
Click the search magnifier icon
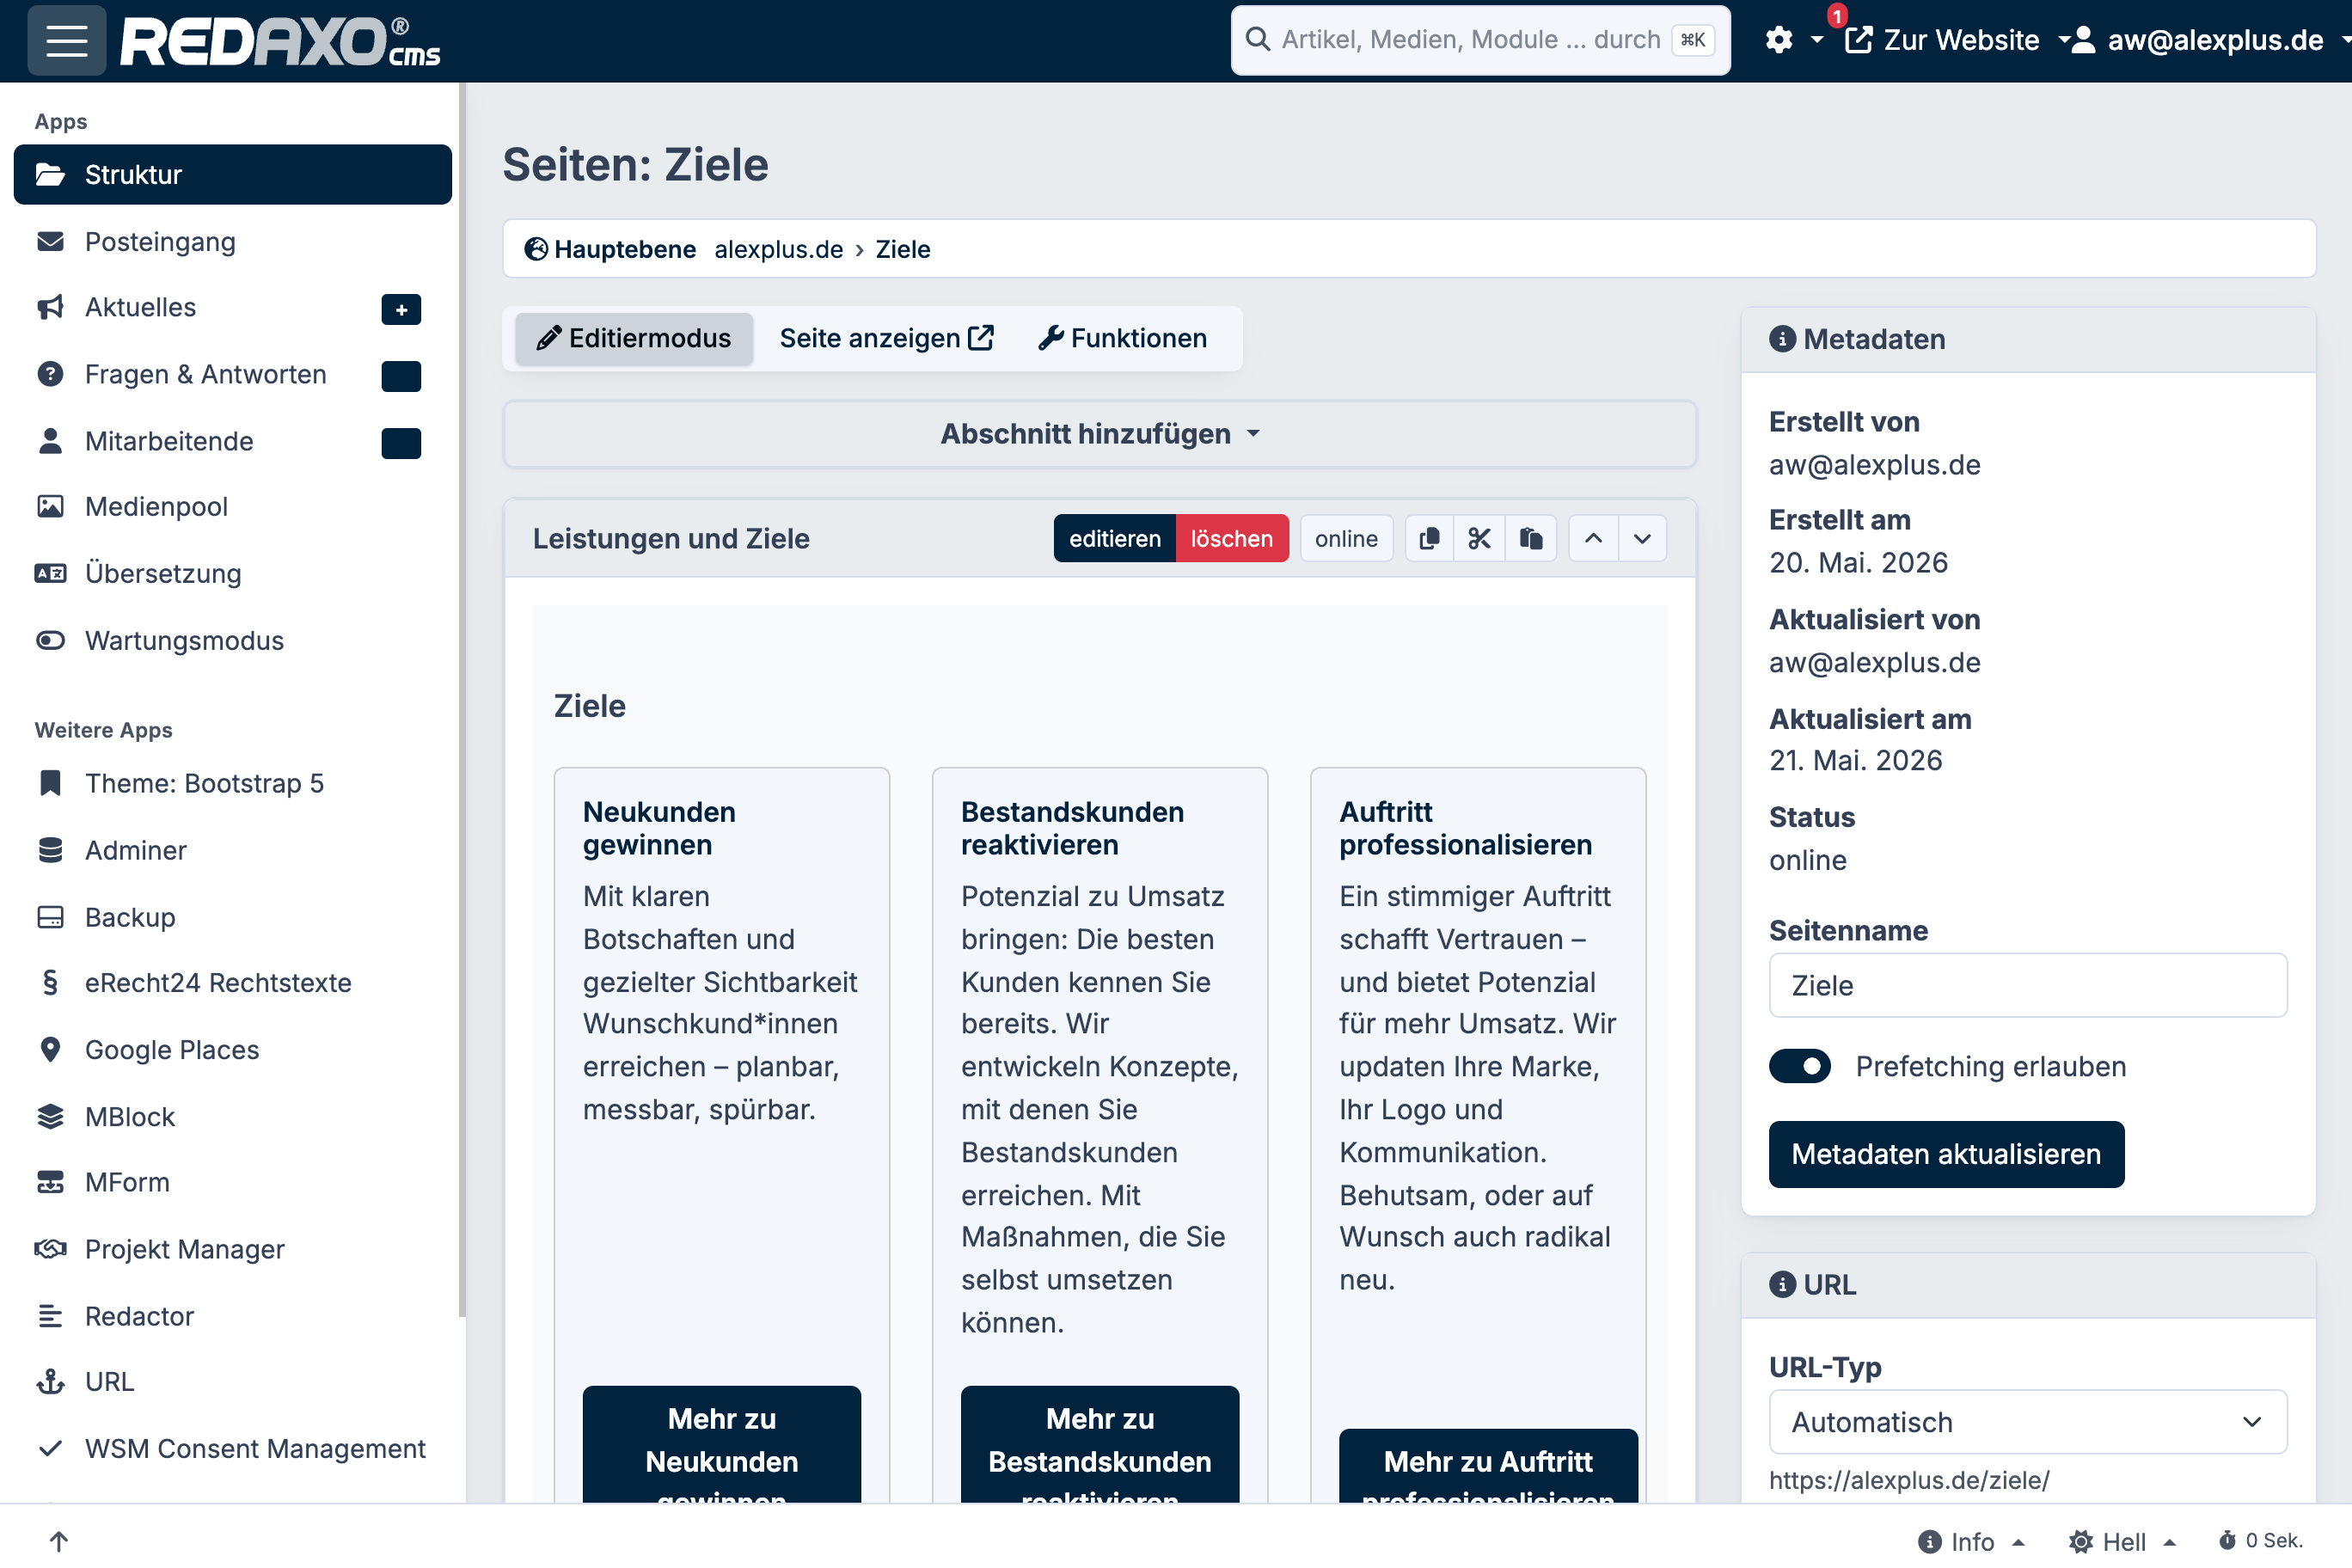point(1258,39)
